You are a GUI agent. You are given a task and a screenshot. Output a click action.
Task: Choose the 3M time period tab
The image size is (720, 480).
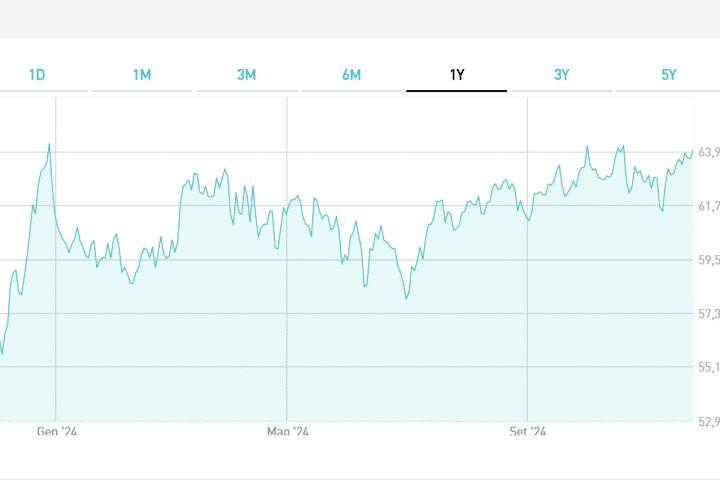(x=246, y=75)
